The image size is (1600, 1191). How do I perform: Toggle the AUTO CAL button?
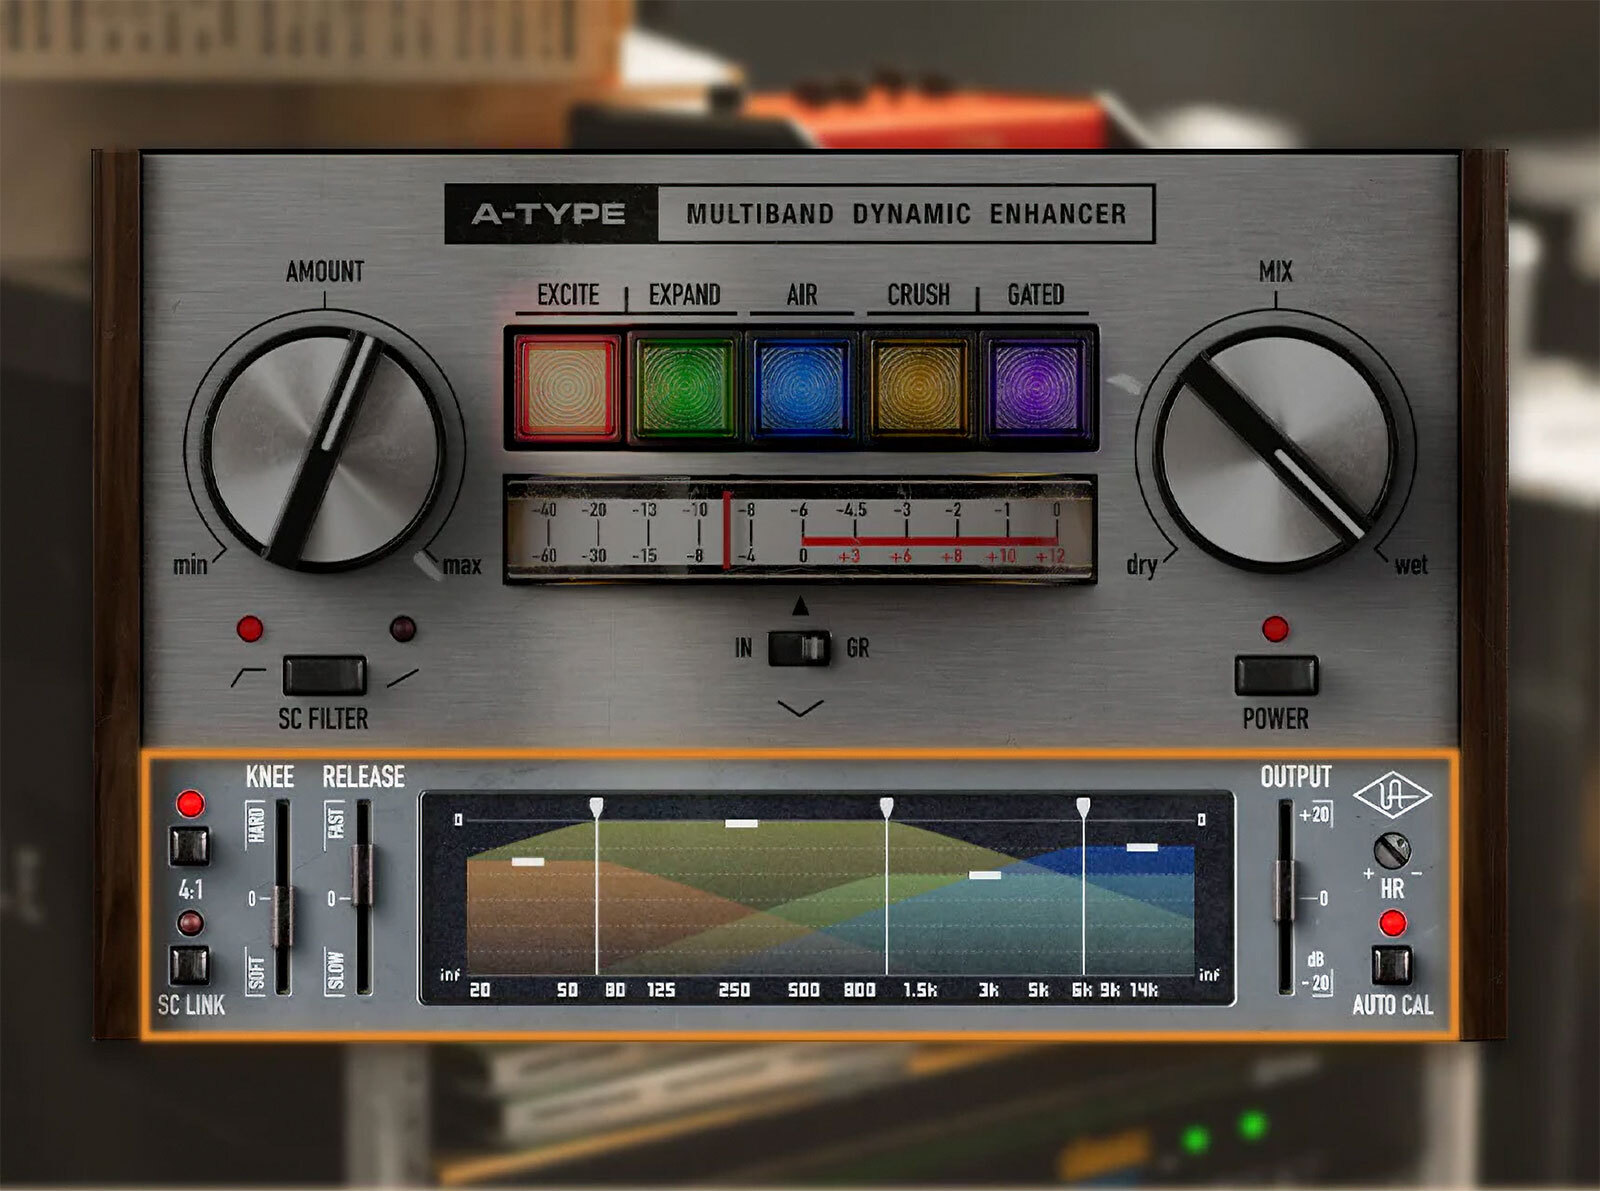tap(1391, 966)
